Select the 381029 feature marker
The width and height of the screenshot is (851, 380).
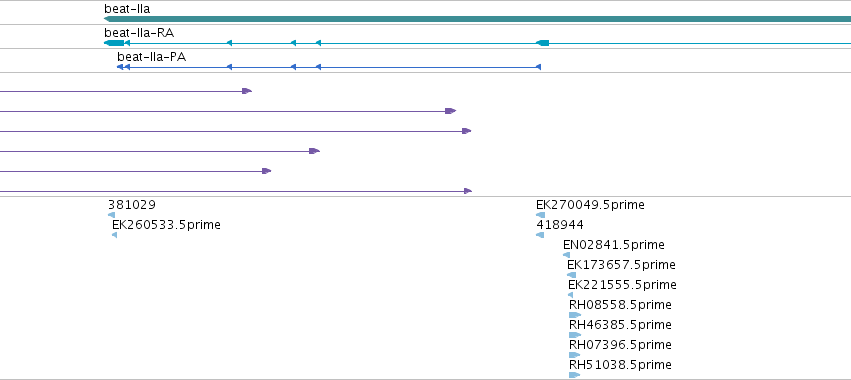111,215
